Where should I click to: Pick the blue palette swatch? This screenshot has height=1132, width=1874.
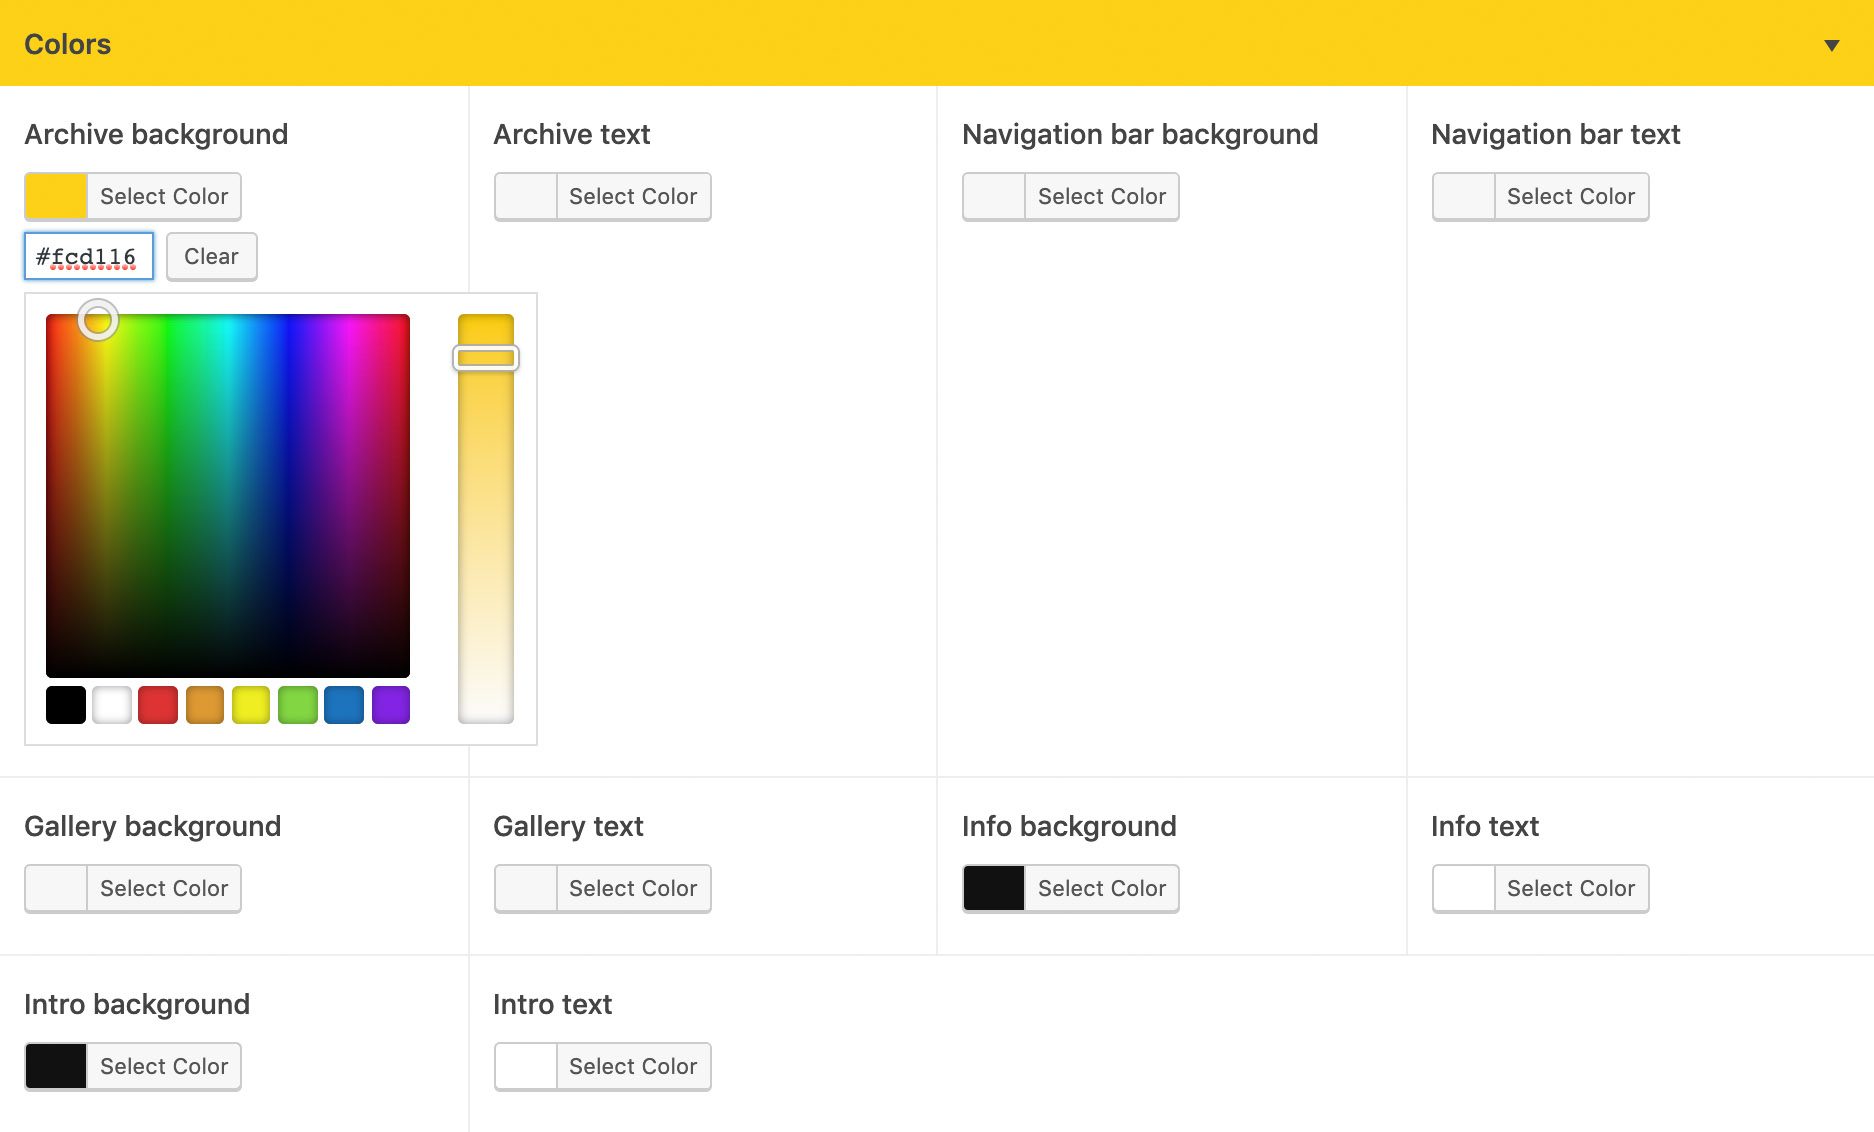point(344,705)
